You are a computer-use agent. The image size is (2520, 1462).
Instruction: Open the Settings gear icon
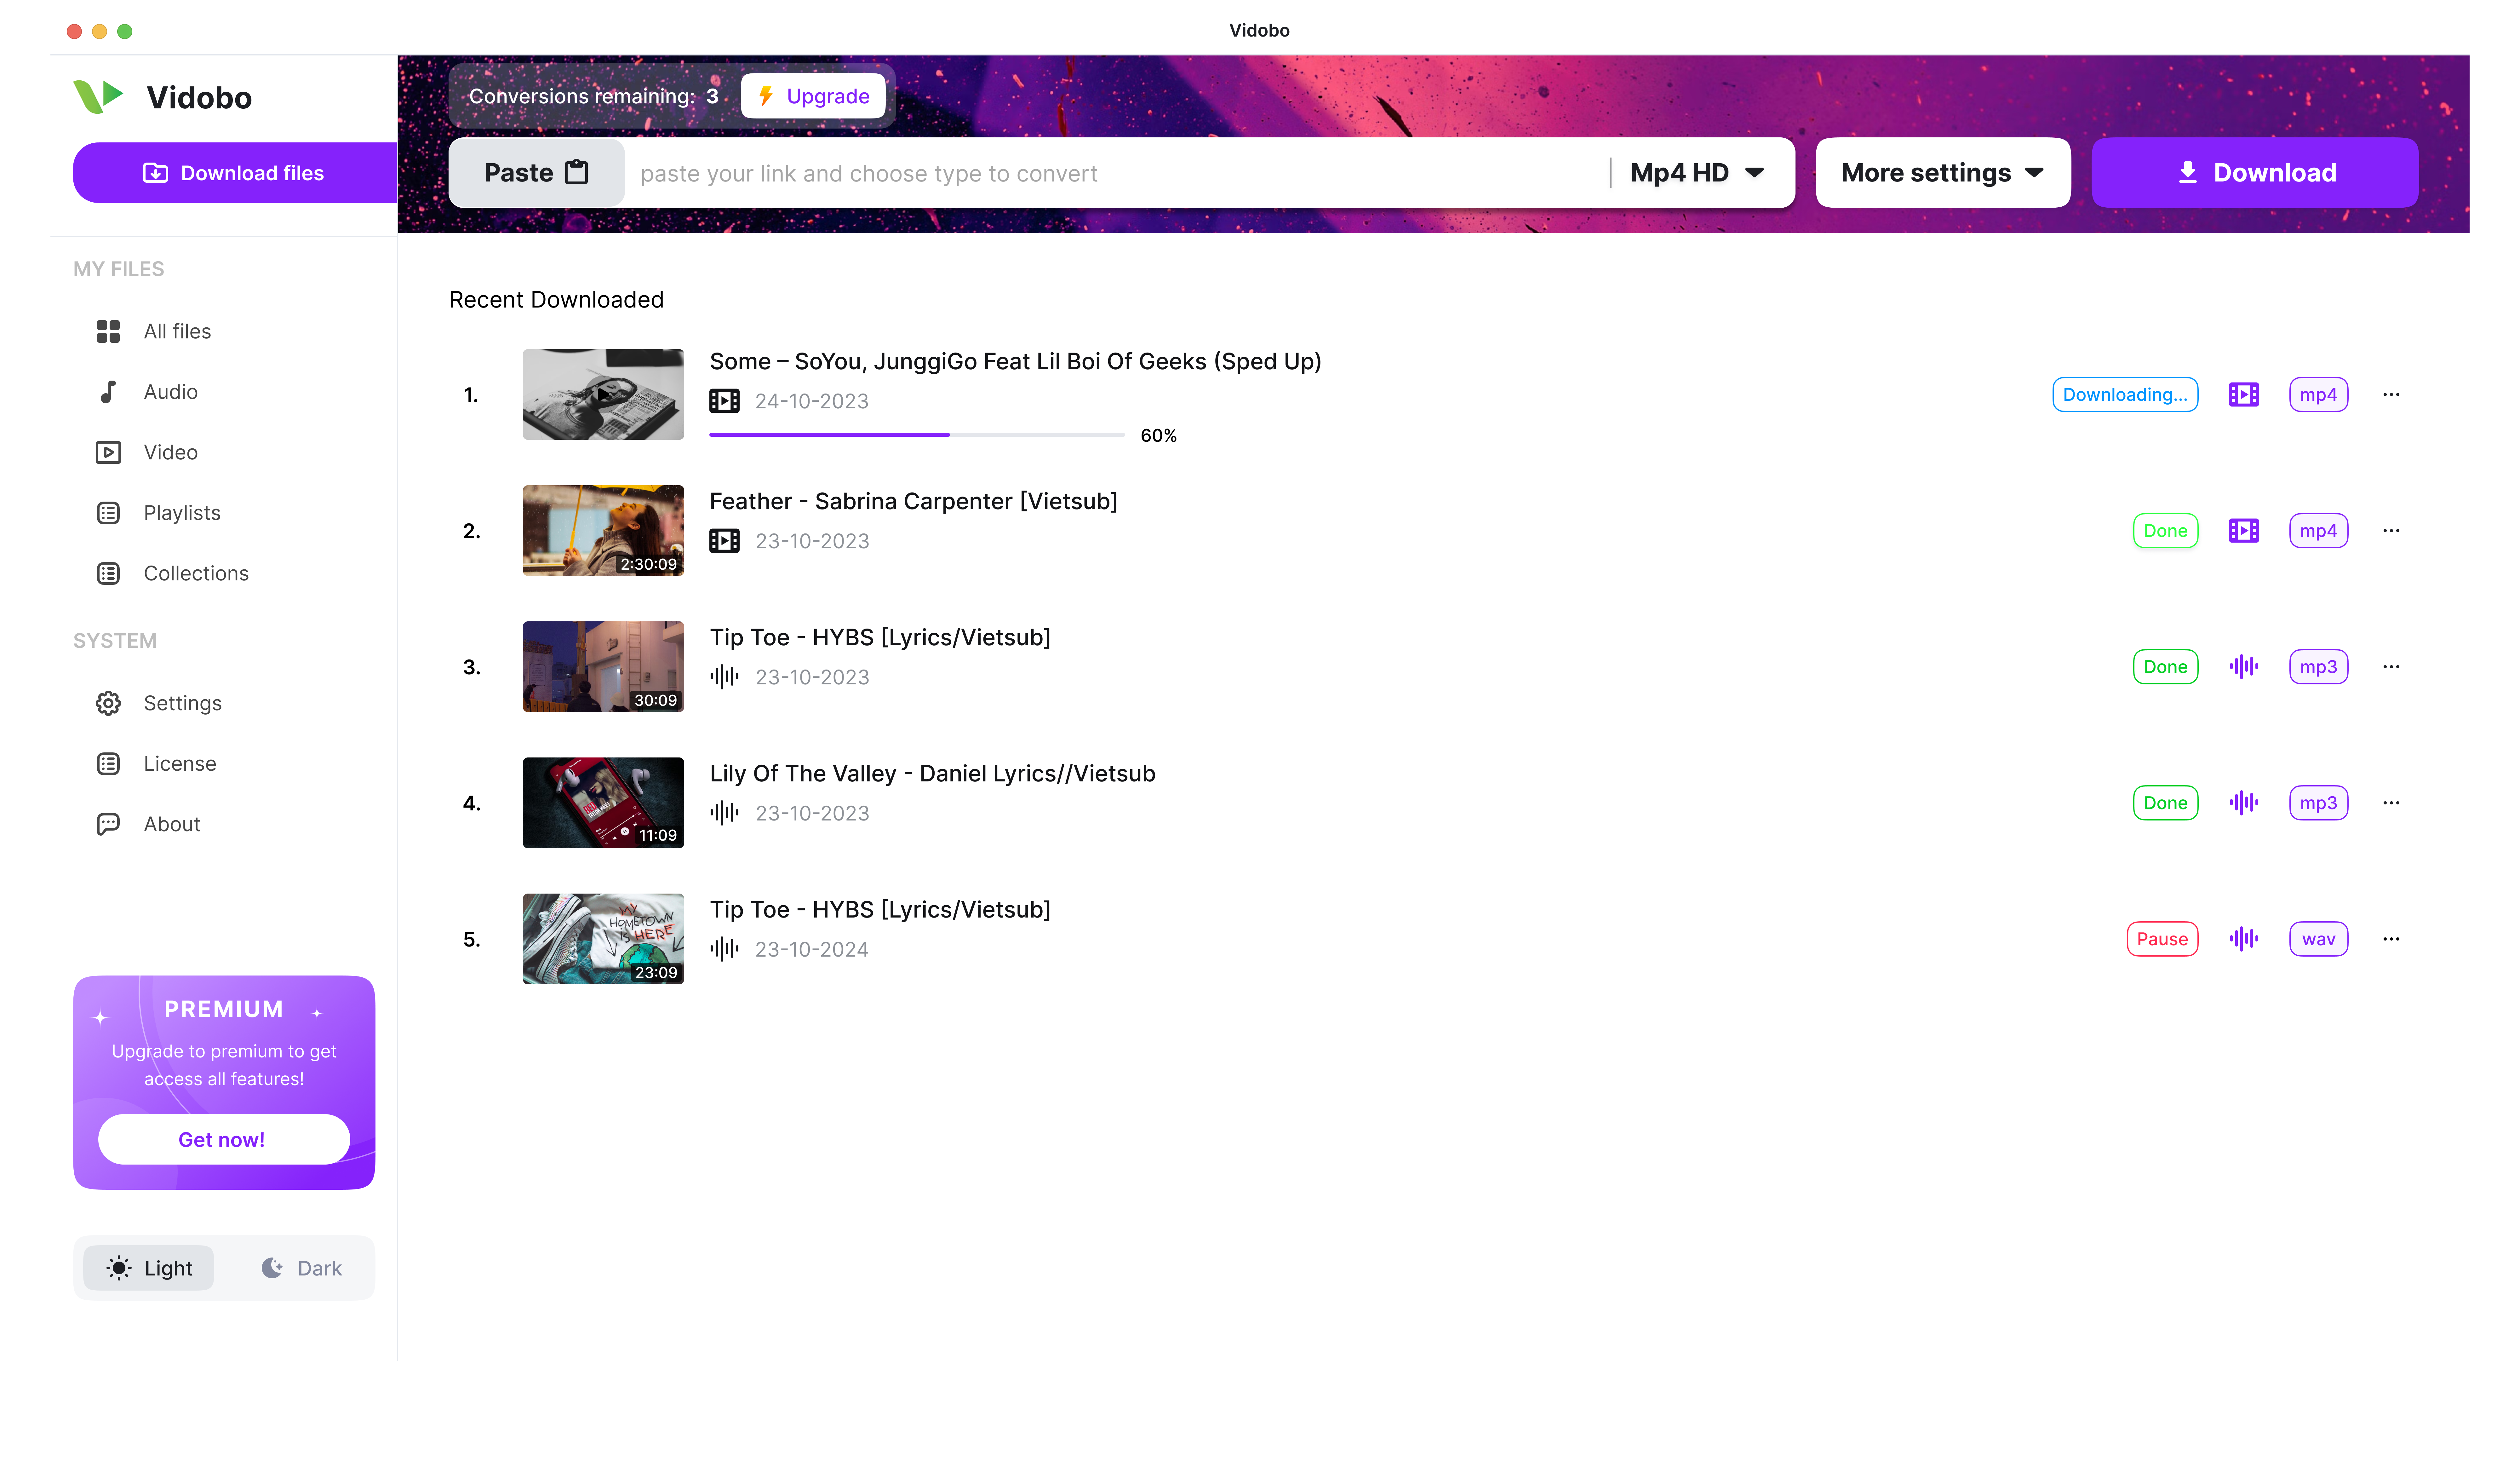point(108,703)
